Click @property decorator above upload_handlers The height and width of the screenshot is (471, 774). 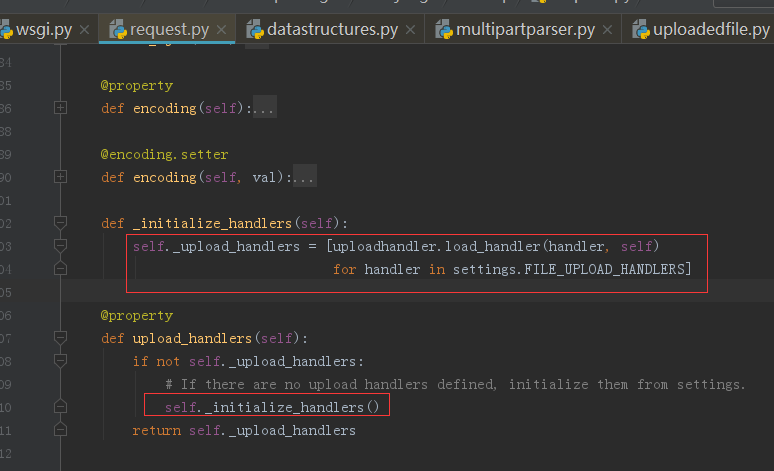tap(137, 315)
